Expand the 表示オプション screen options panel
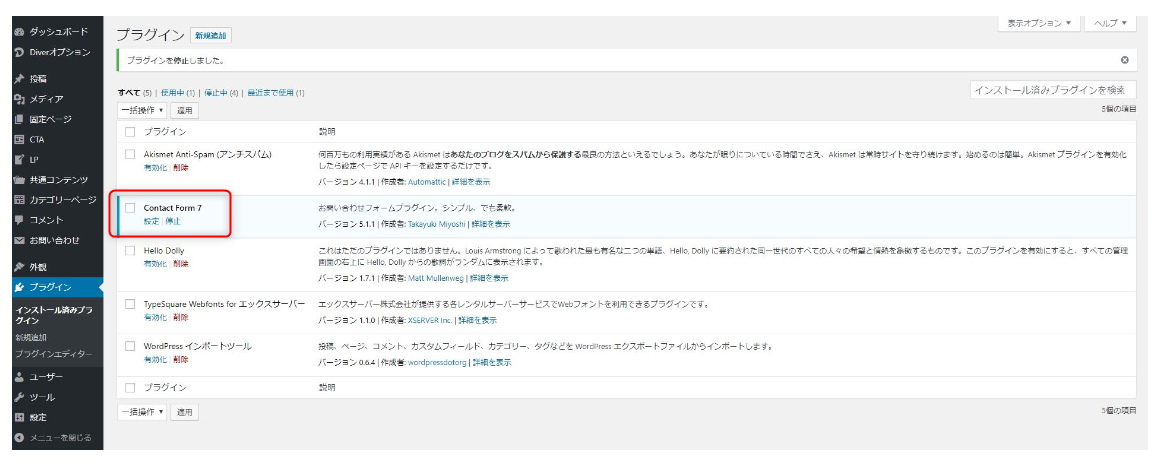This screenshot has width=1165, height=469. pyautogui.click(x=1037, y=23)
